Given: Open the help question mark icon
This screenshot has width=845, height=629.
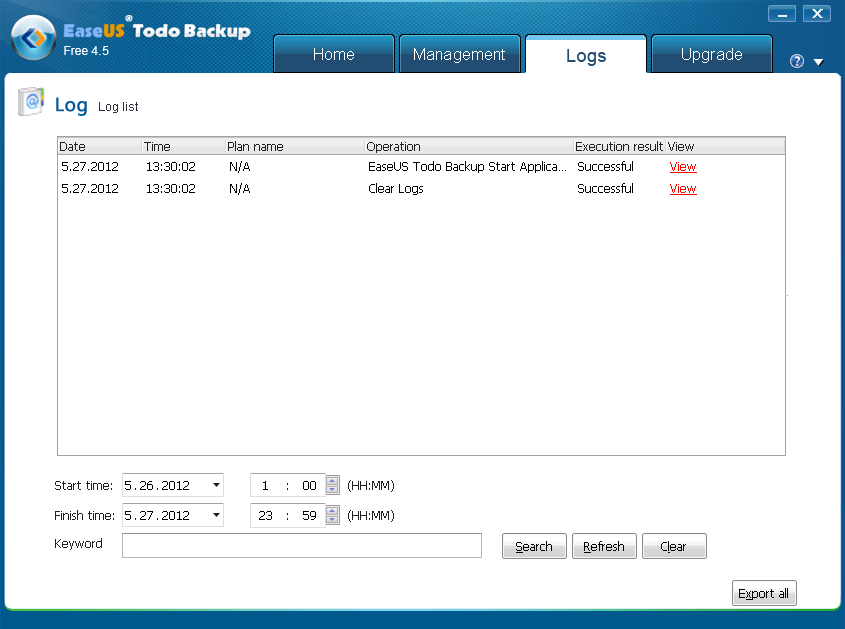Looking at the screenshot, I should [796, 61].
